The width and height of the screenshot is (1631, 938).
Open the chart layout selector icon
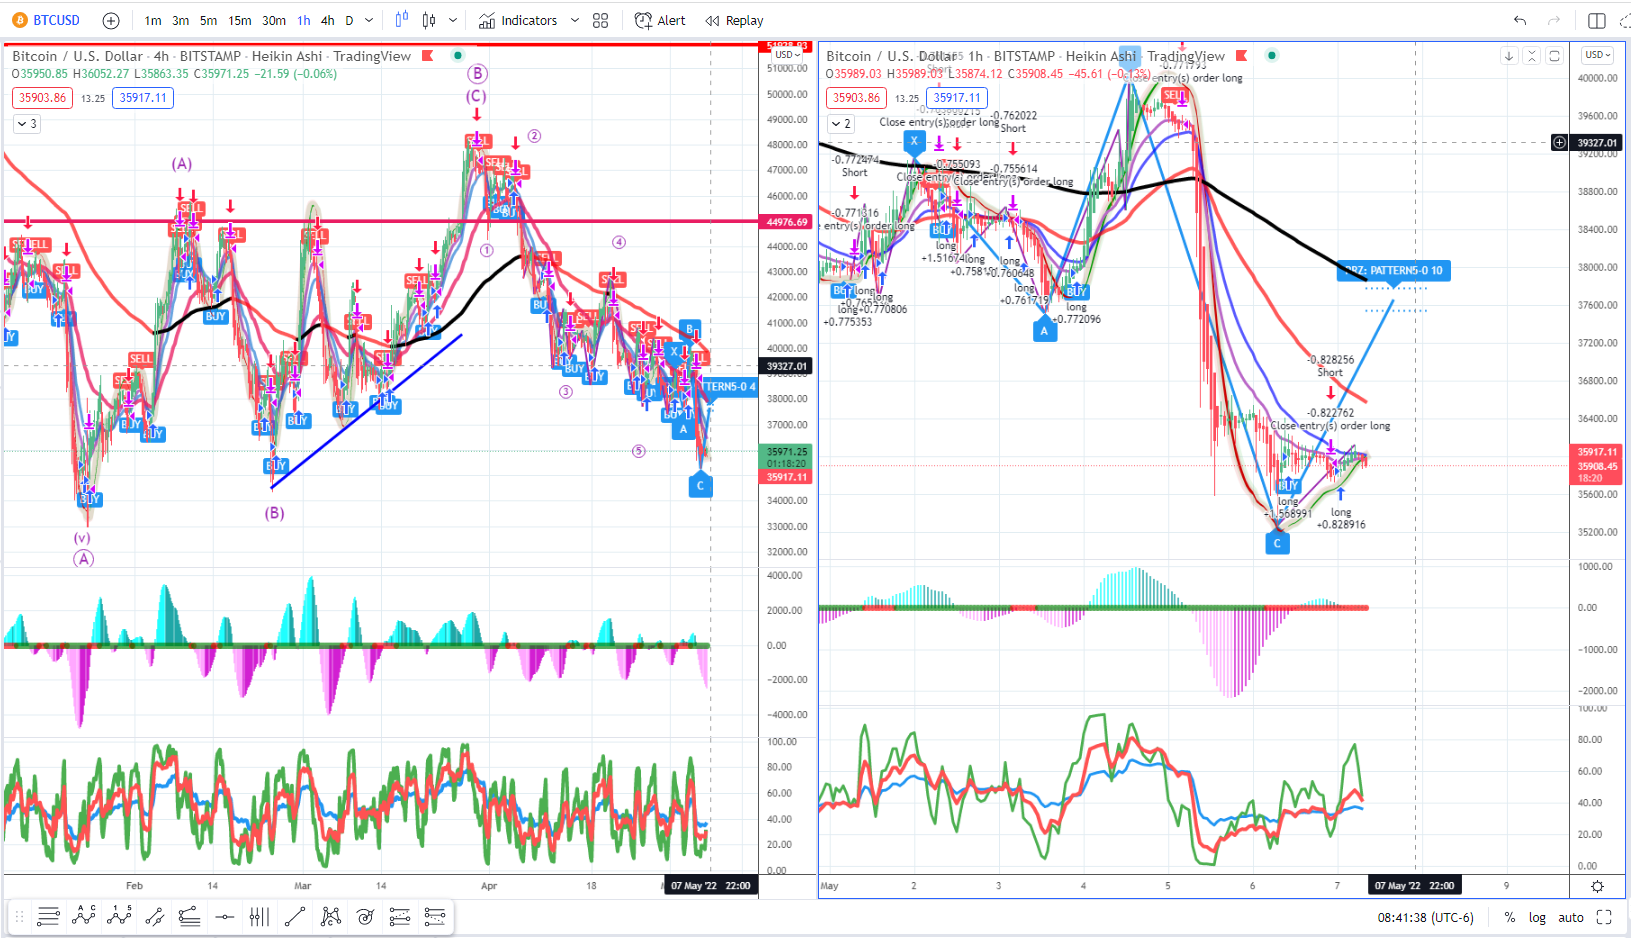tap(1596, 20)
